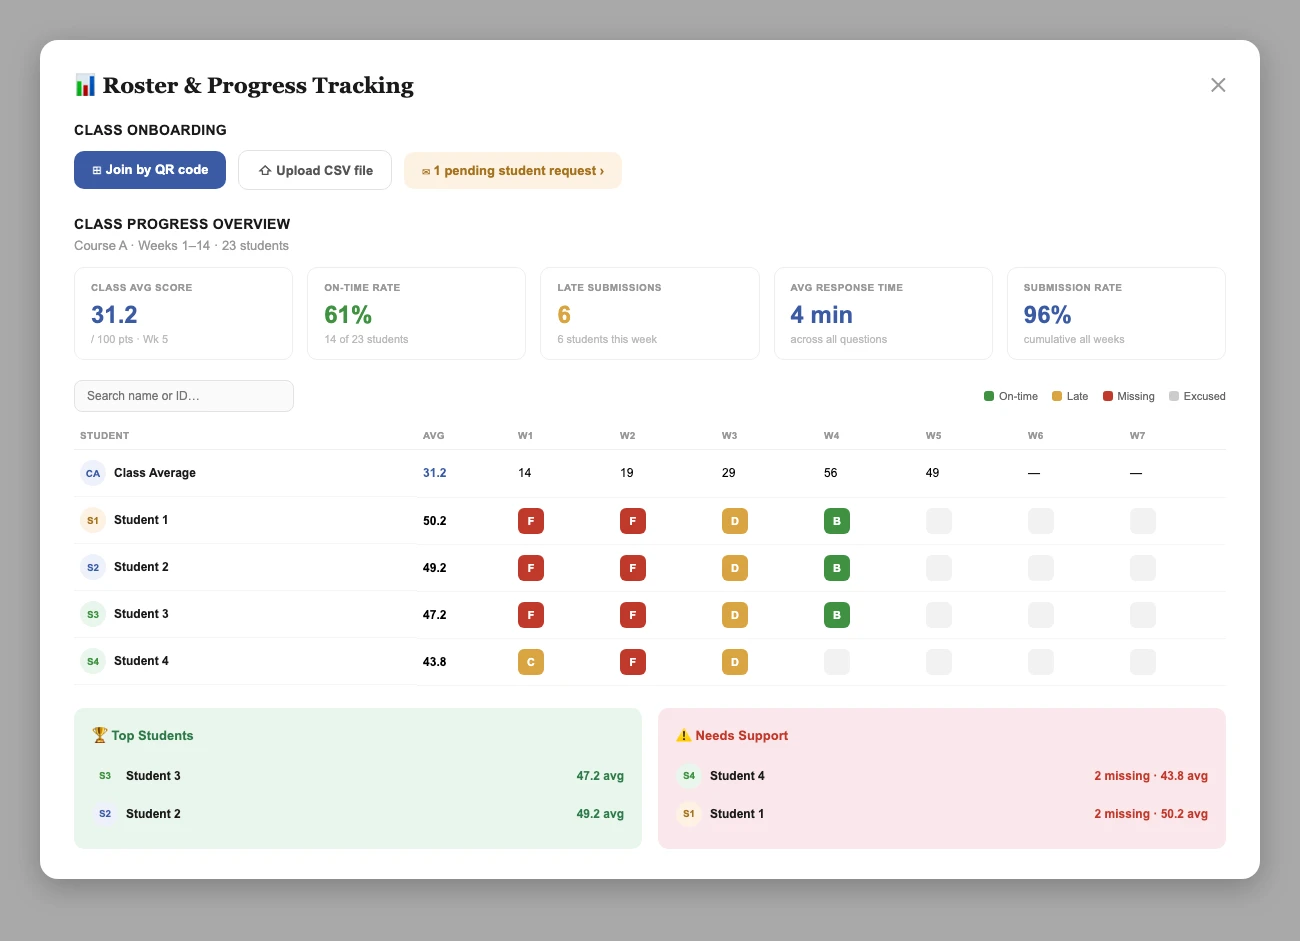Open the 1 pending student request link
This screenshot has height=941, width=1300.
coord(513,170)
